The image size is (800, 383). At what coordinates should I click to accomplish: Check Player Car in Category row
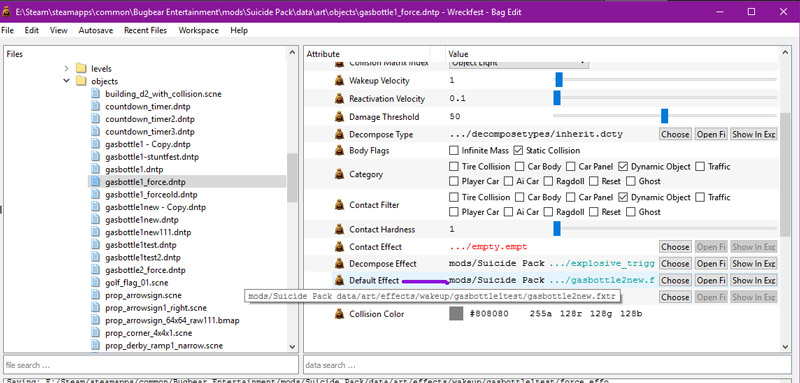(x=454, y=181)
